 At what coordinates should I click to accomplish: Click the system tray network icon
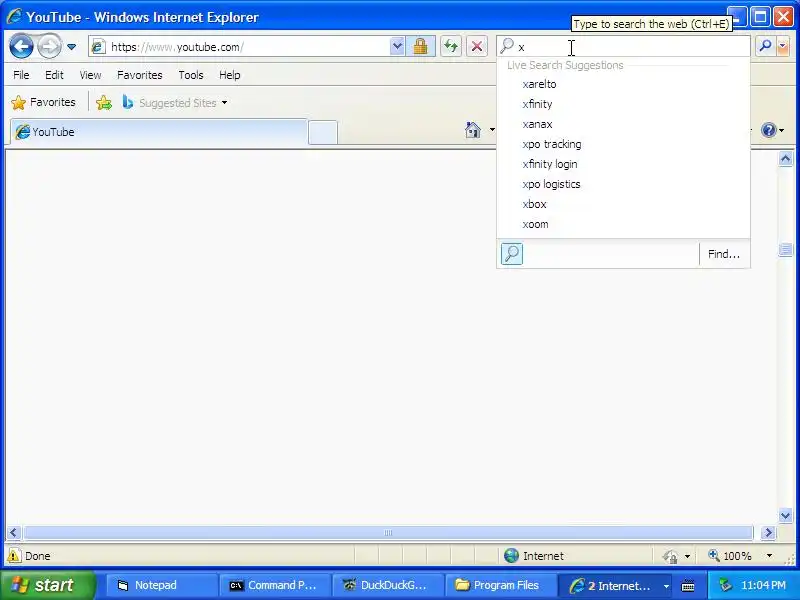(x=724, y=585)
